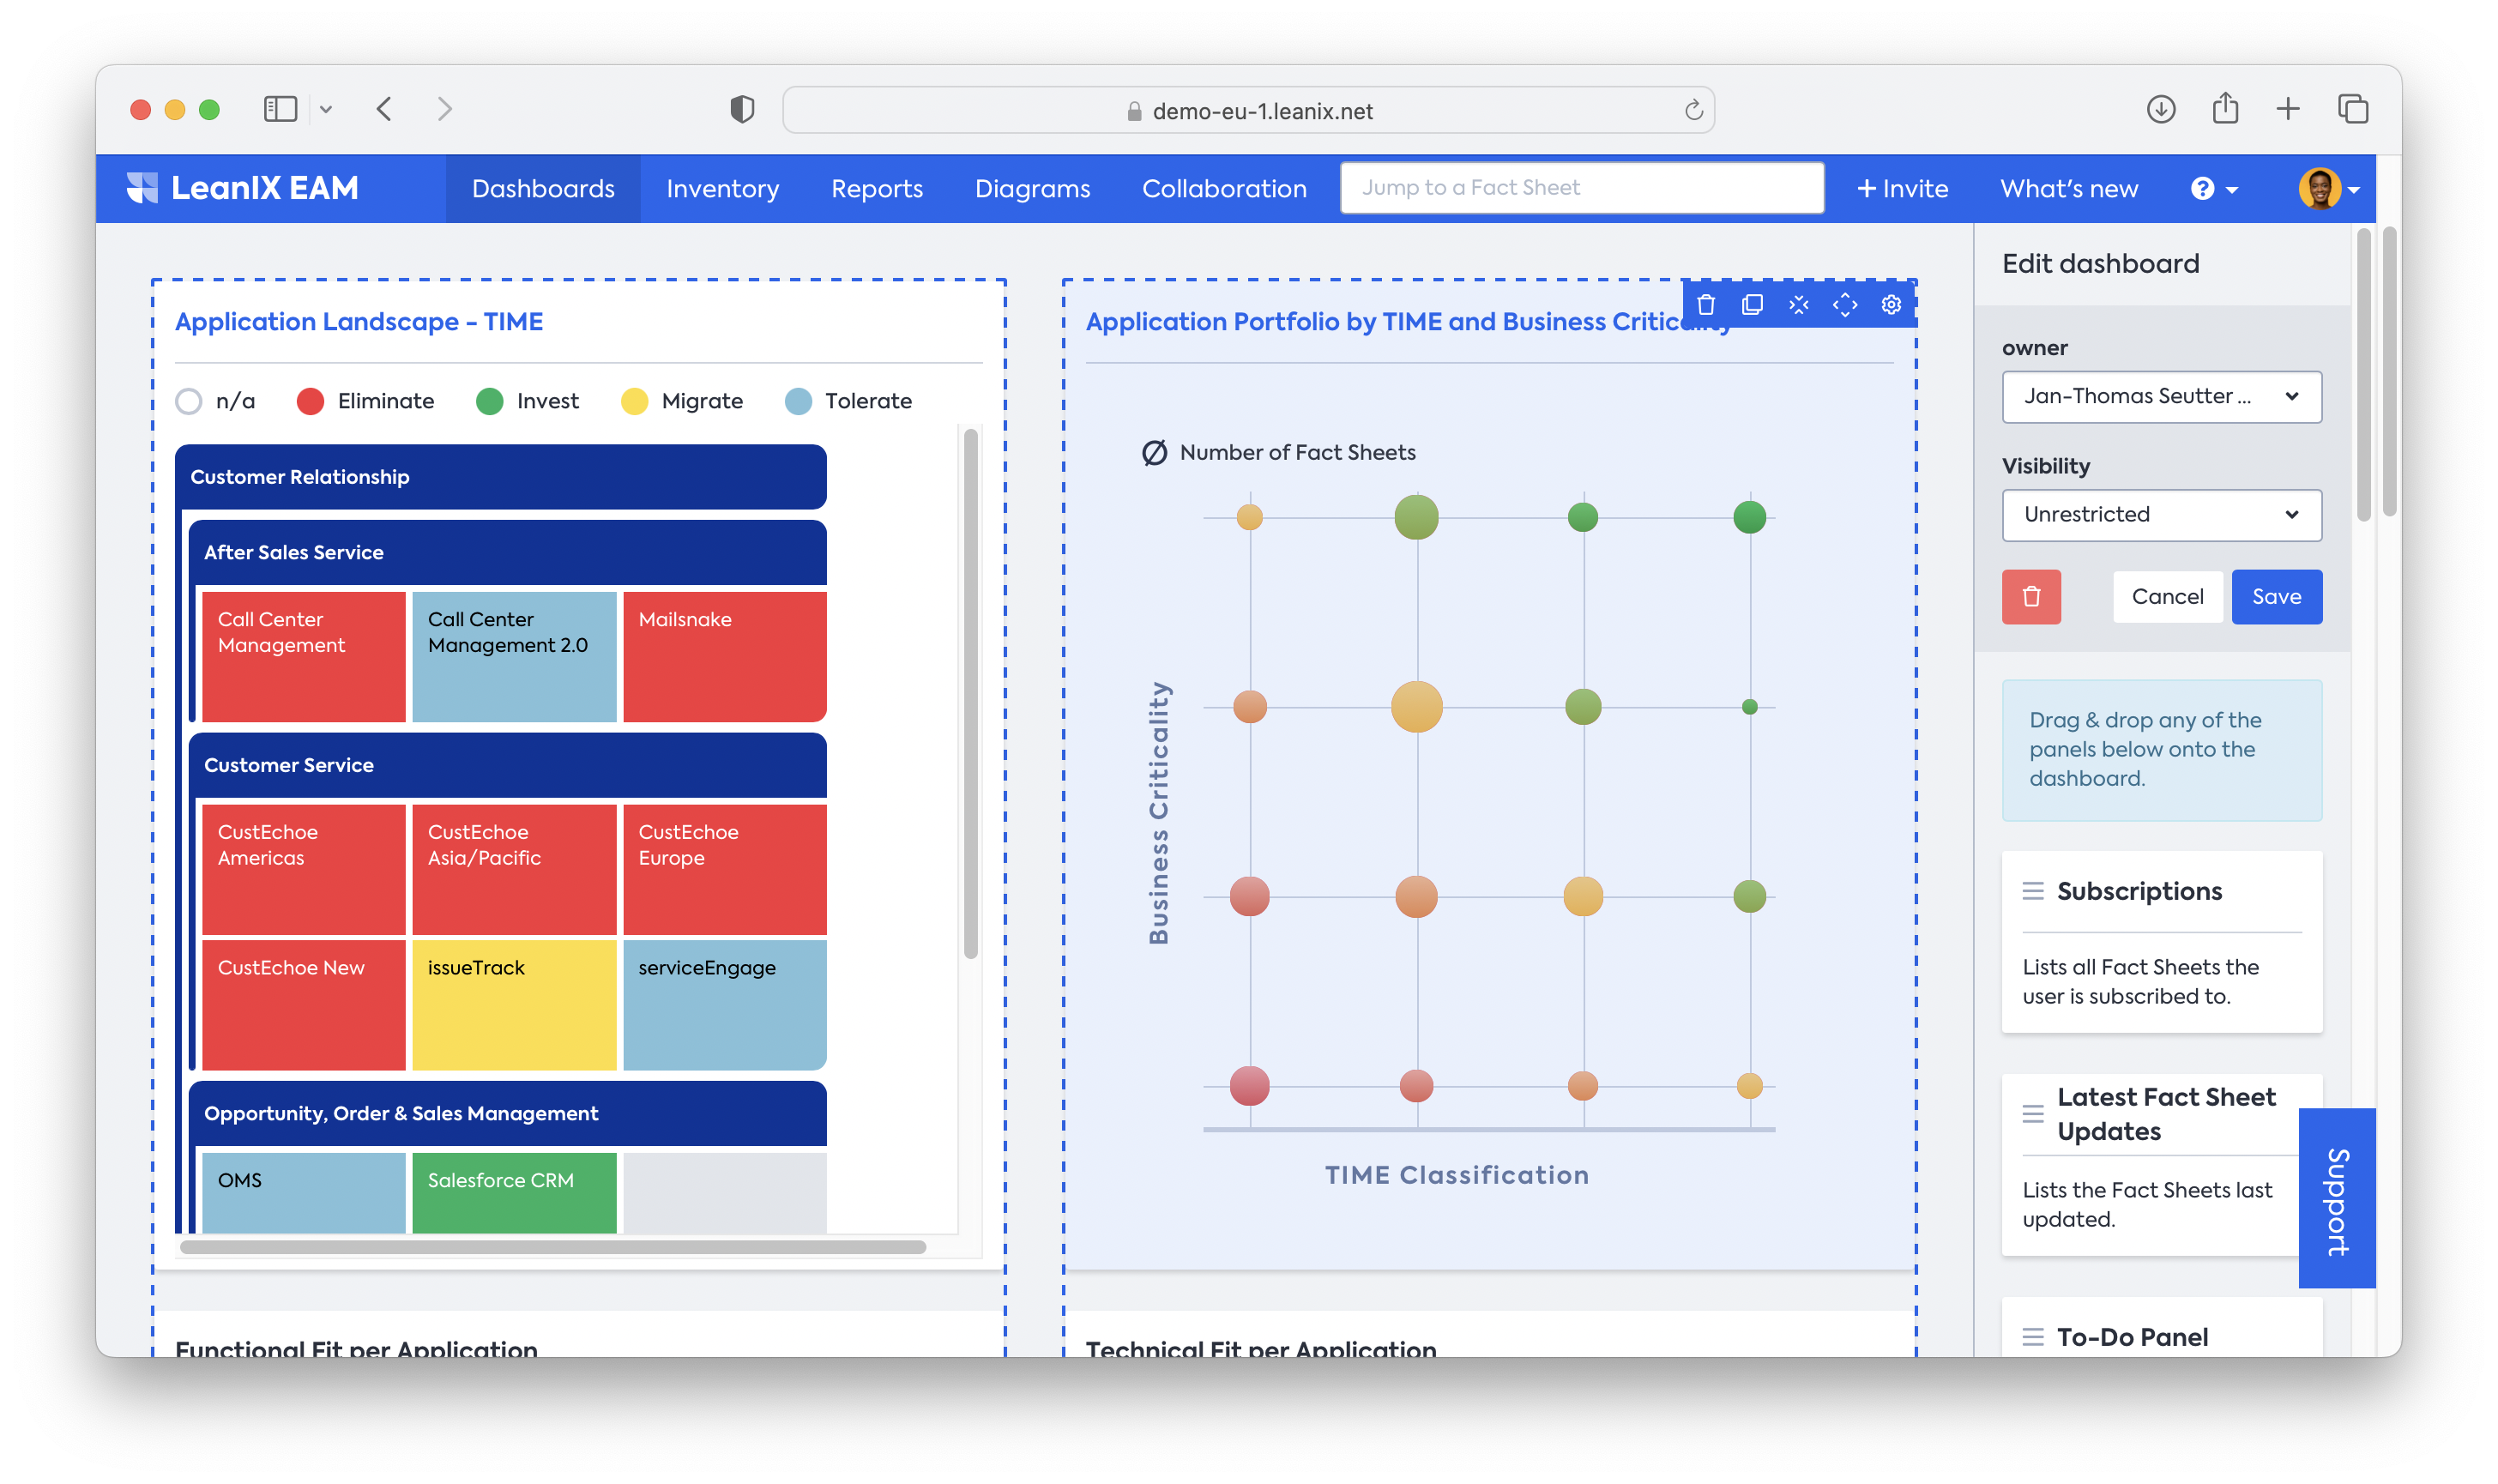Open the owner dropdown

pos(2161,397)
